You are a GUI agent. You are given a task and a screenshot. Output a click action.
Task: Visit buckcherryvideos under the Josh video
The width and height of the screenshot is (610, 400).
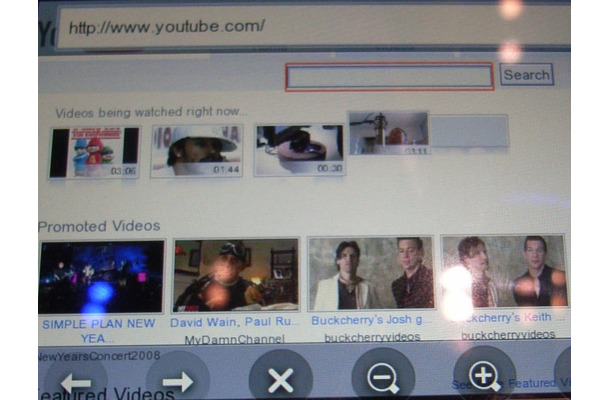372,337
